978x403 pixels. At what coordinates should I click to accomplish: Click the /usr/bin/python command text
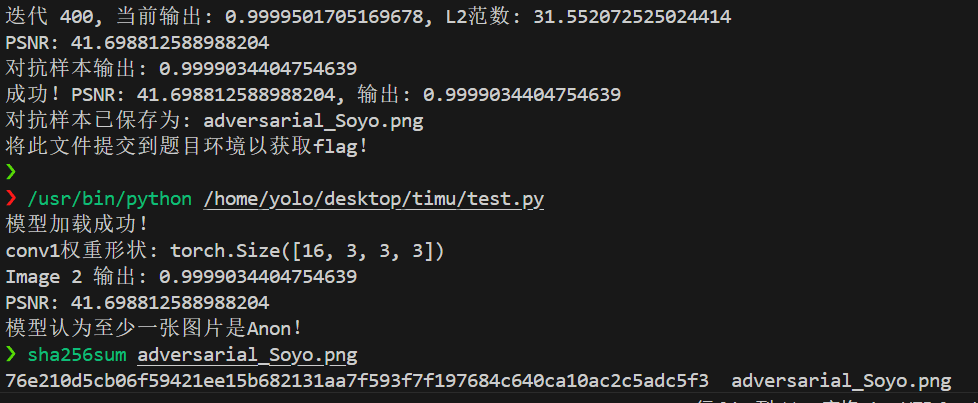[110, 199]
